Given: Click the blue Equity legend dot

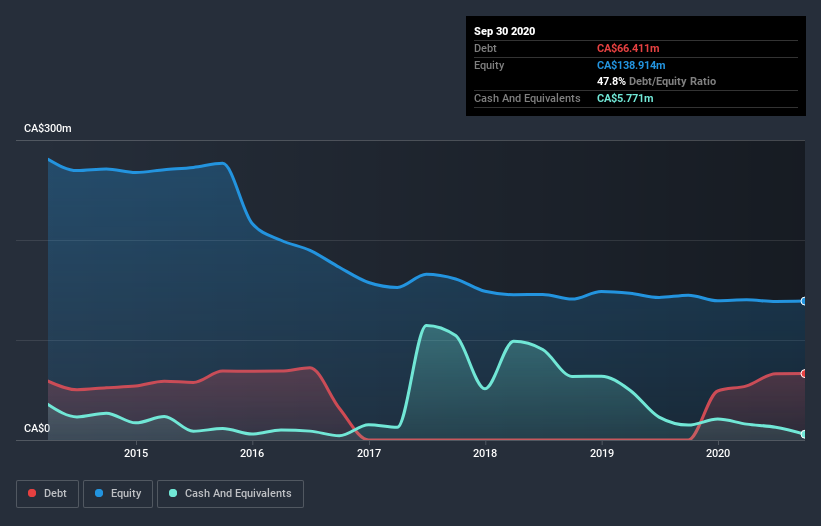Looking at the screenshot, I should (x=99, y=493).
